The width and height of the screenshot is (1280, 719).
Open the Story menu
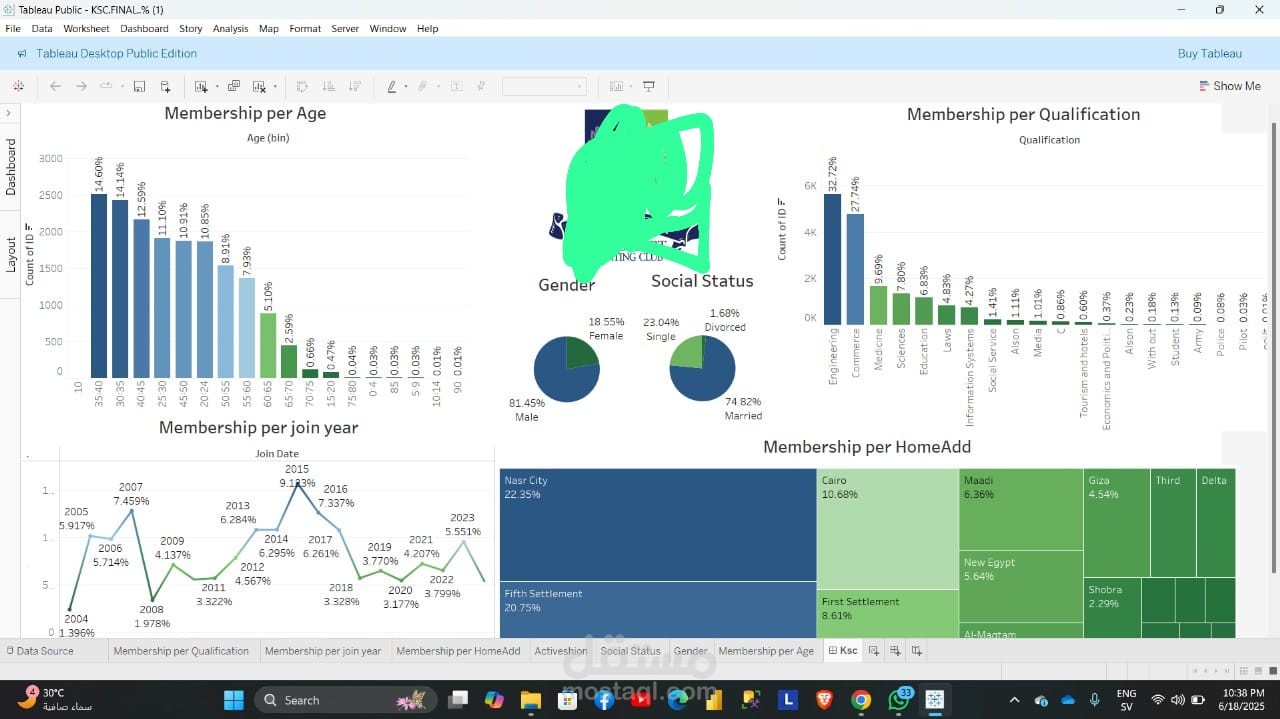190,29
